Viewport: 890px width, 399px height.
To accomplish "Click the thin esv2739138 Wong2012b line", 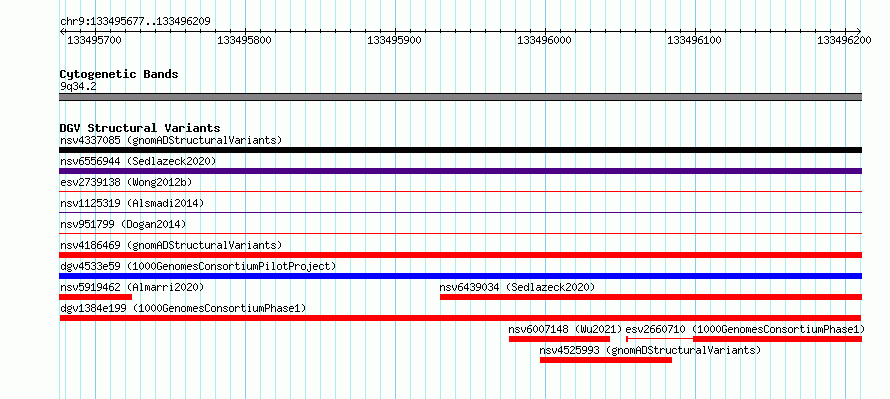I will [x=460, y=192].
